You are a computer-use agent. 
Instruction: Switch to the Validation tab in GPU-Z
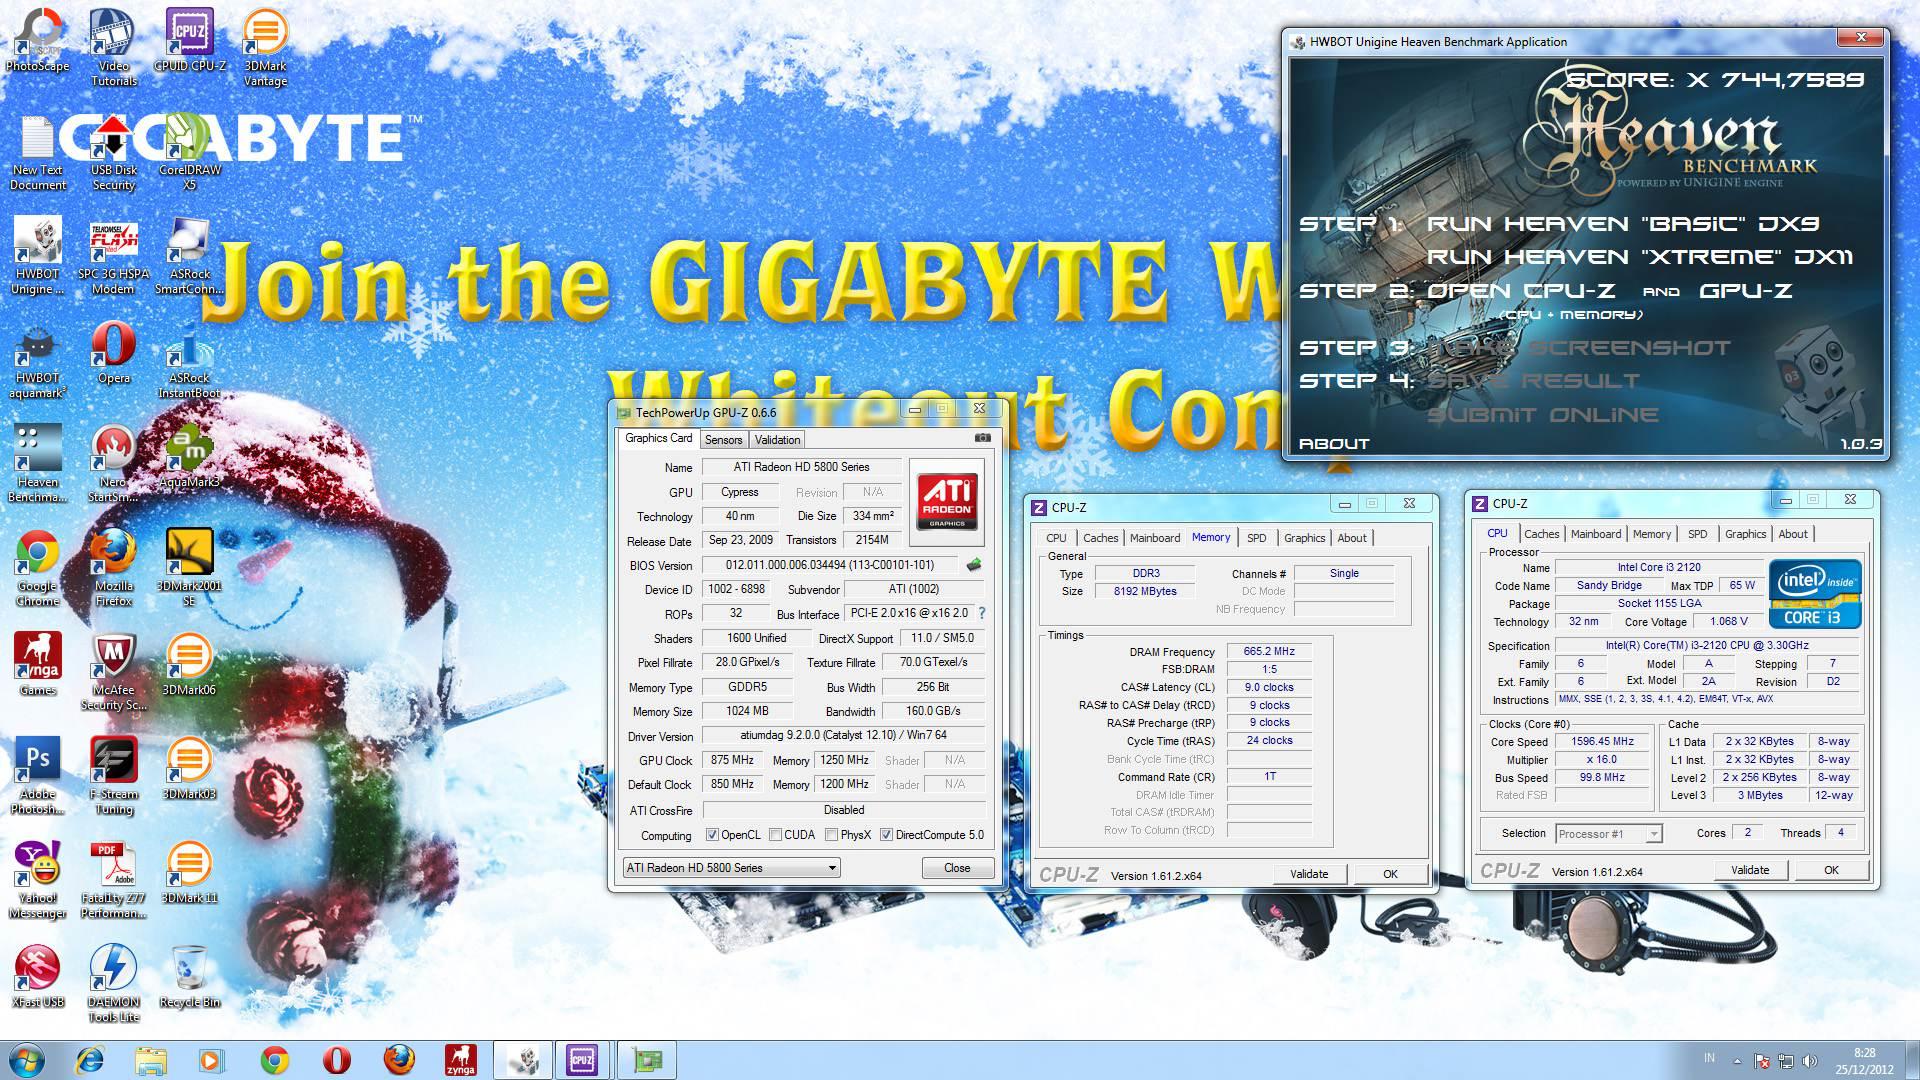point(777,440)
